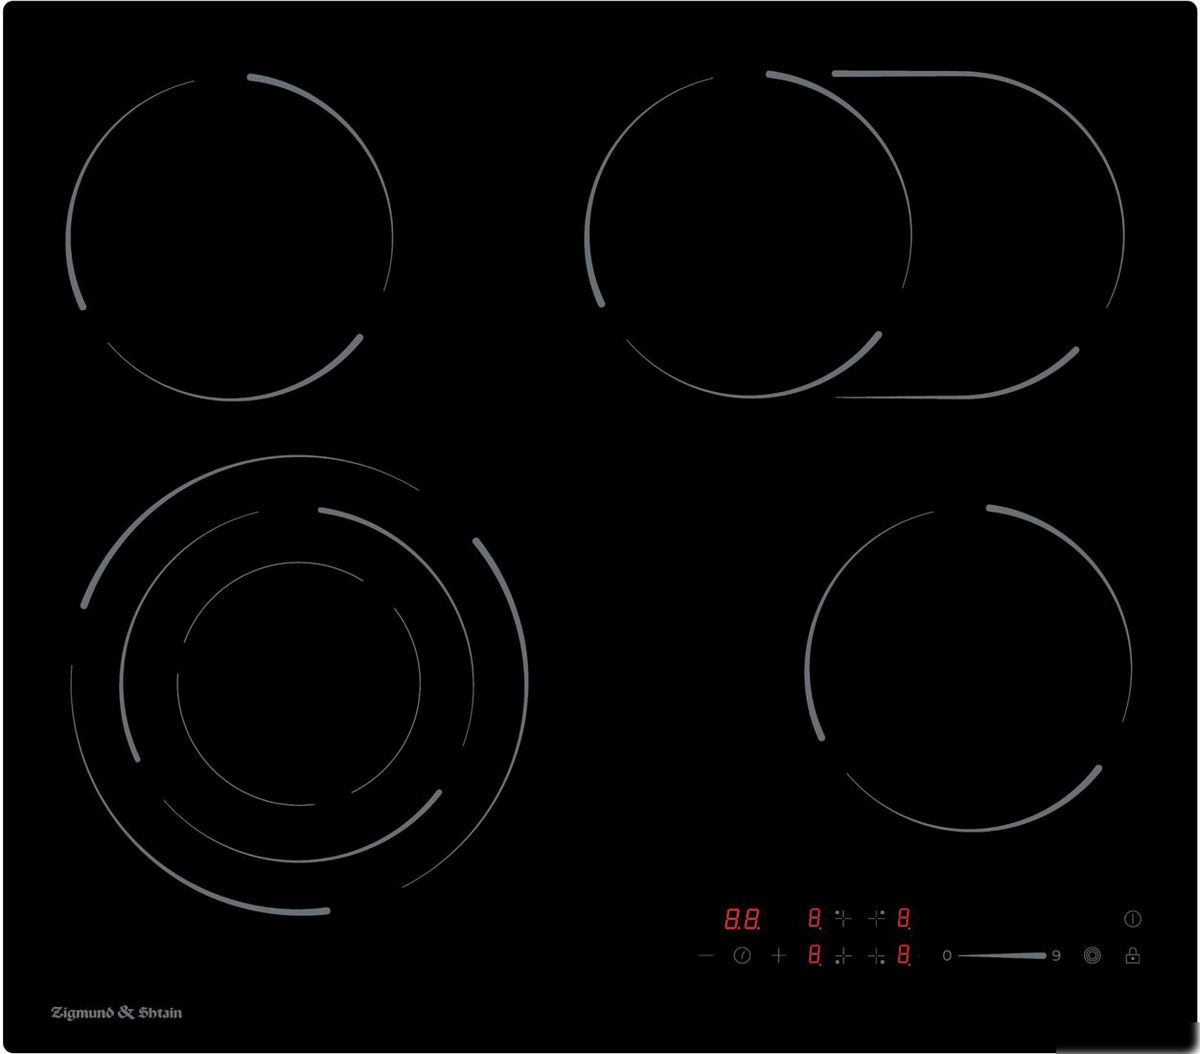Screen dimensions: 1200x1054
Task: Touch the rear-left single cooking zone
Action: [x=230, y=238]
